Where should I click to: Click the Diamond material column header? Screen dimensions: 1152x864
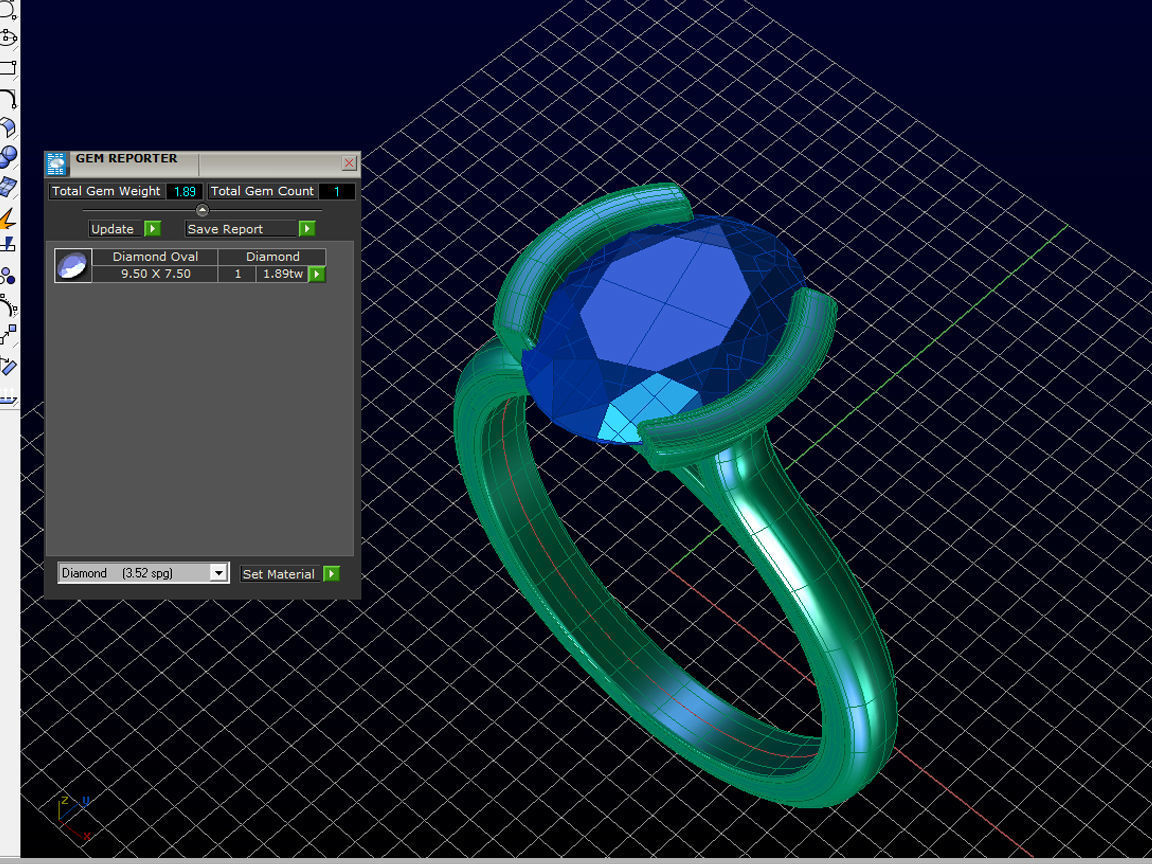tap(273, 256)
